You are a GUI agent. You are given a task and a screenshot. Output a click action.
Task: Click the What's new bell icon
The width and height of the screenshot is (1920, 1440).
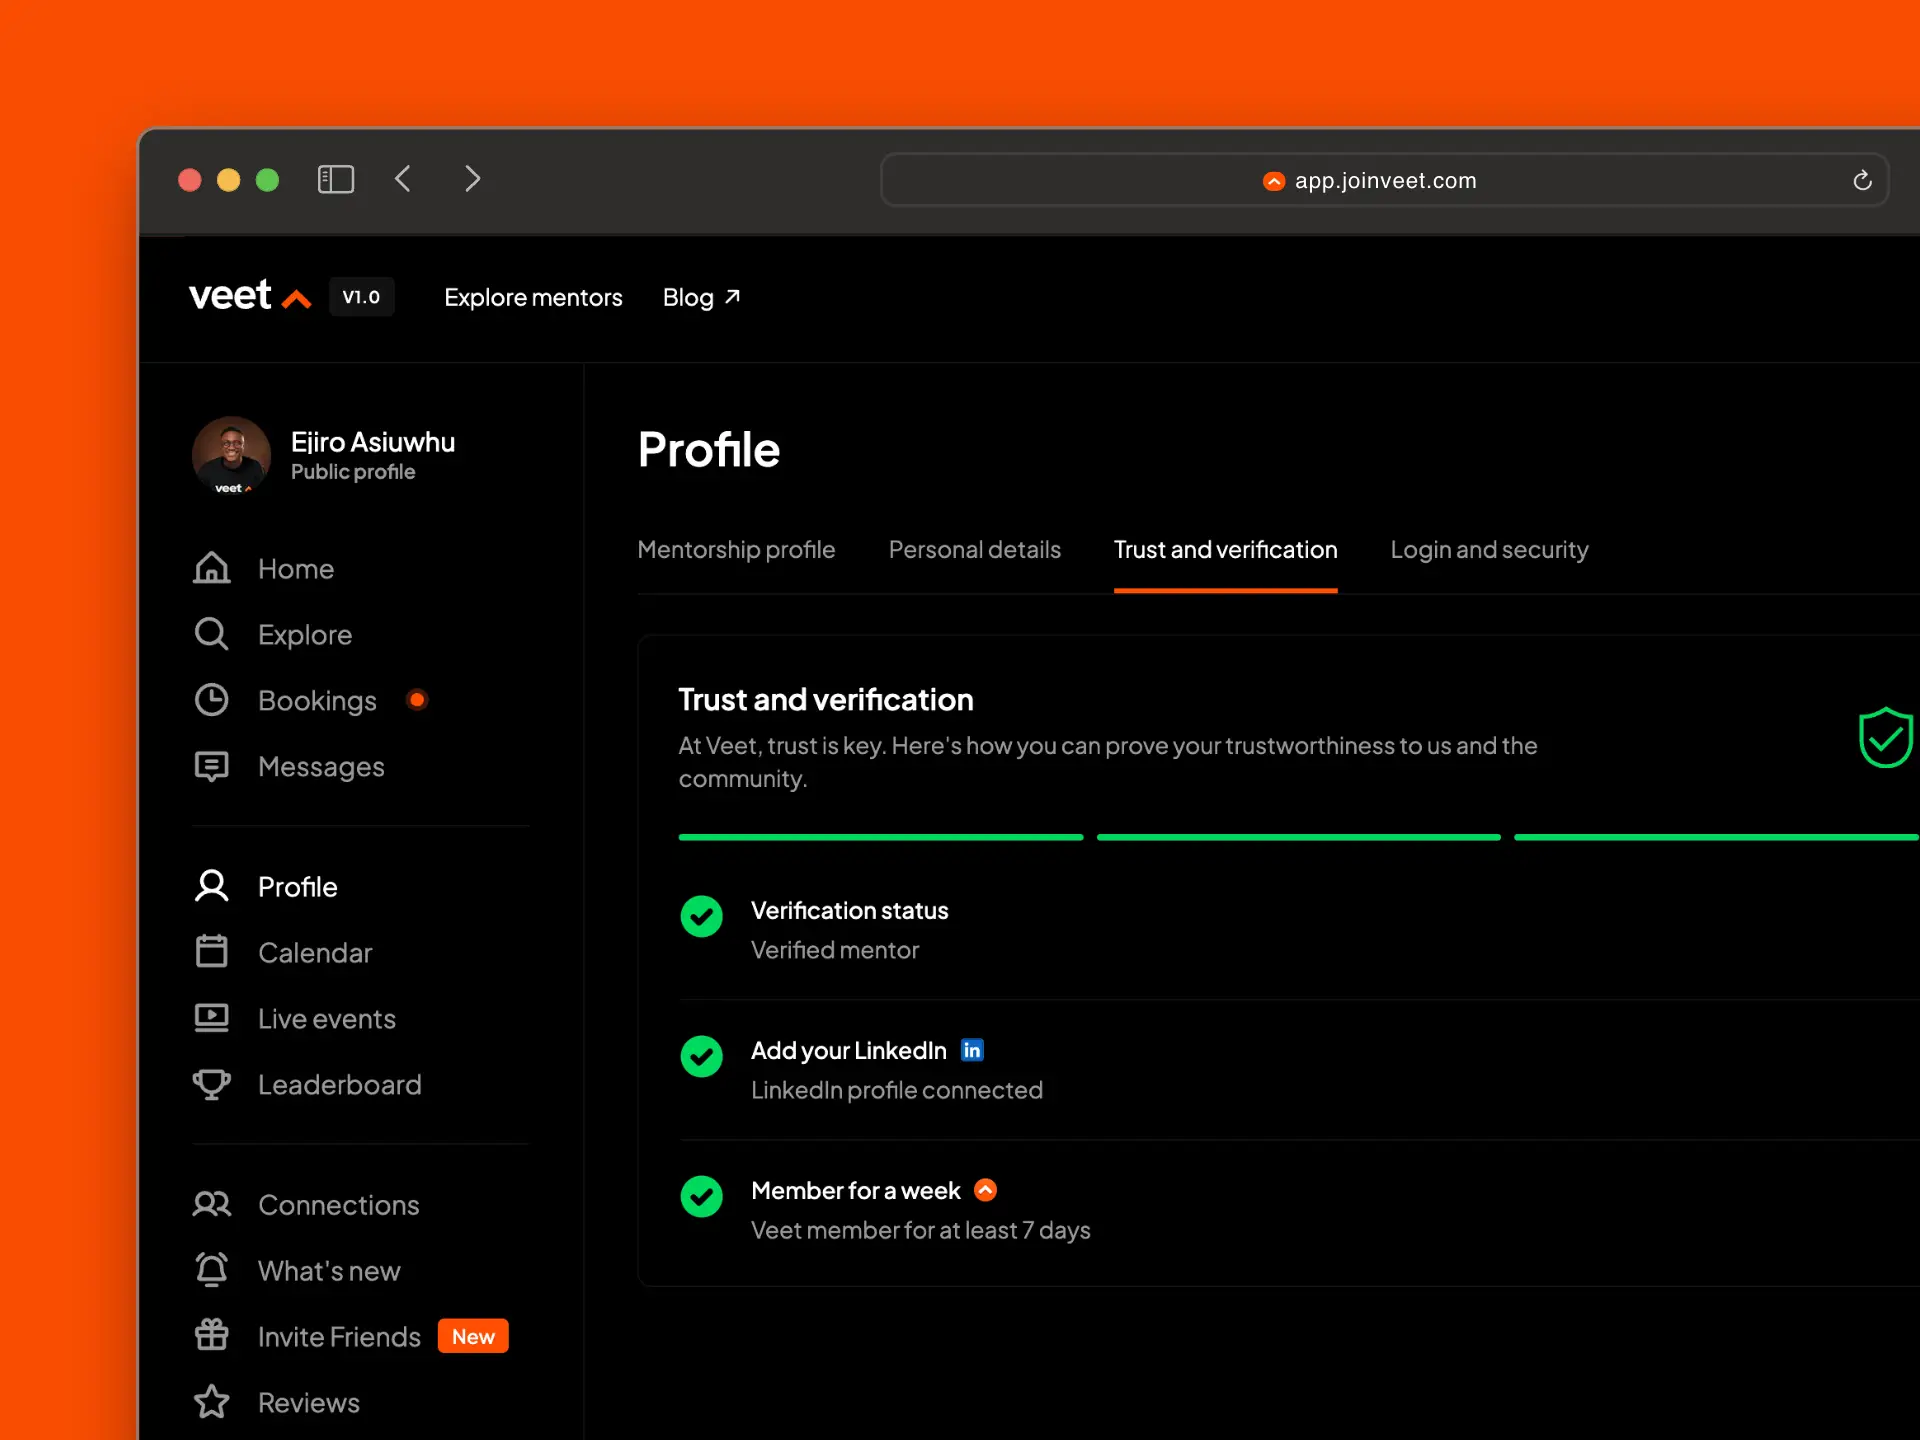click(x=211, y=1270)
